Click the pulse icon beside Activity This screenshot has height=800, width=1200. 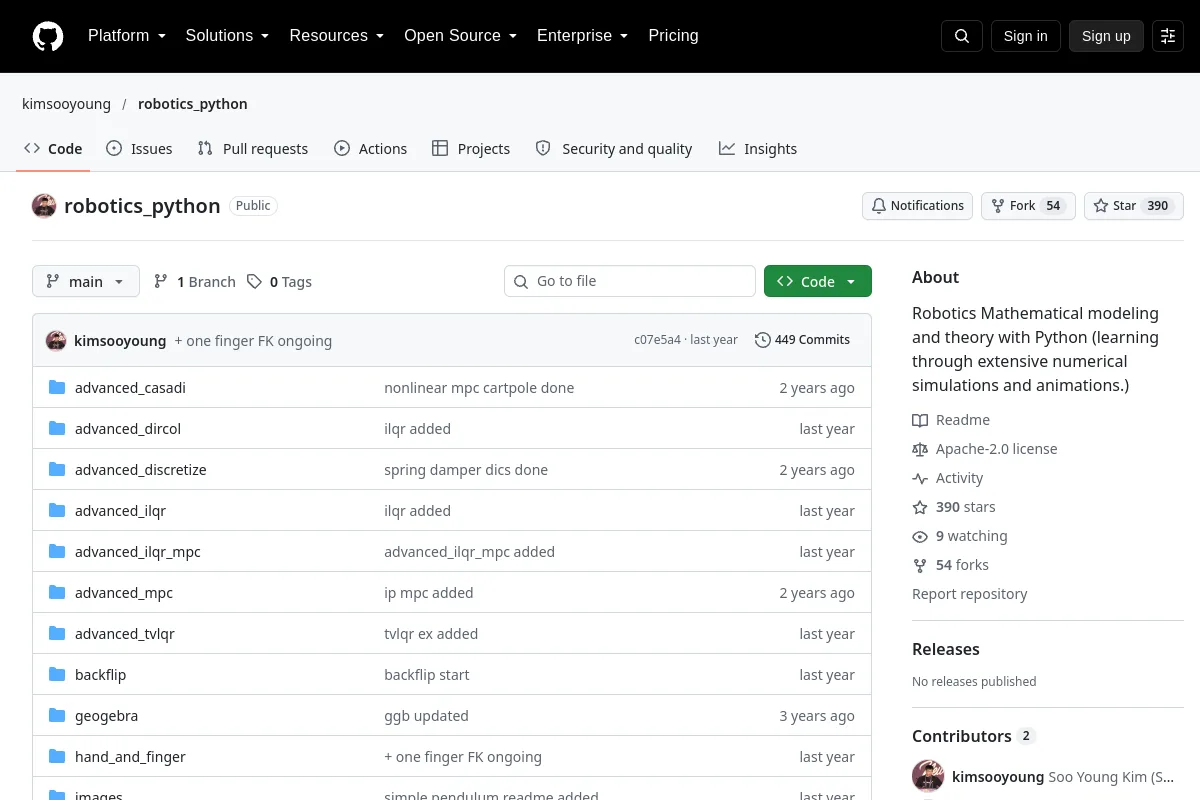tap(920, 478)
